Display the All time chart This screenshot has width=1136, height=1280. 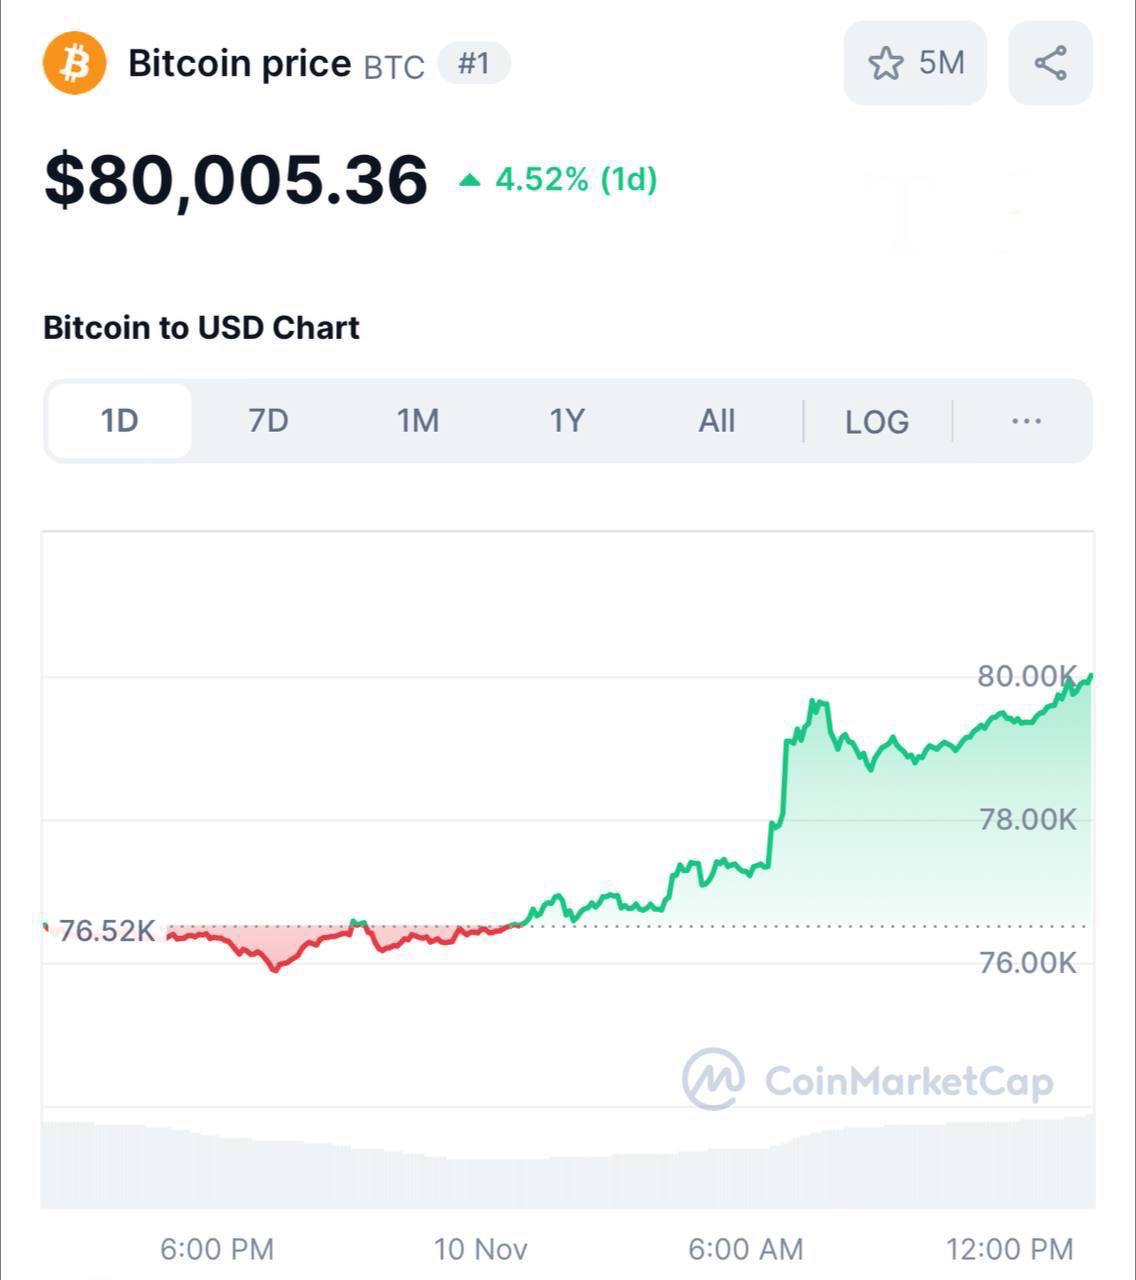click(x=716, y=421)
